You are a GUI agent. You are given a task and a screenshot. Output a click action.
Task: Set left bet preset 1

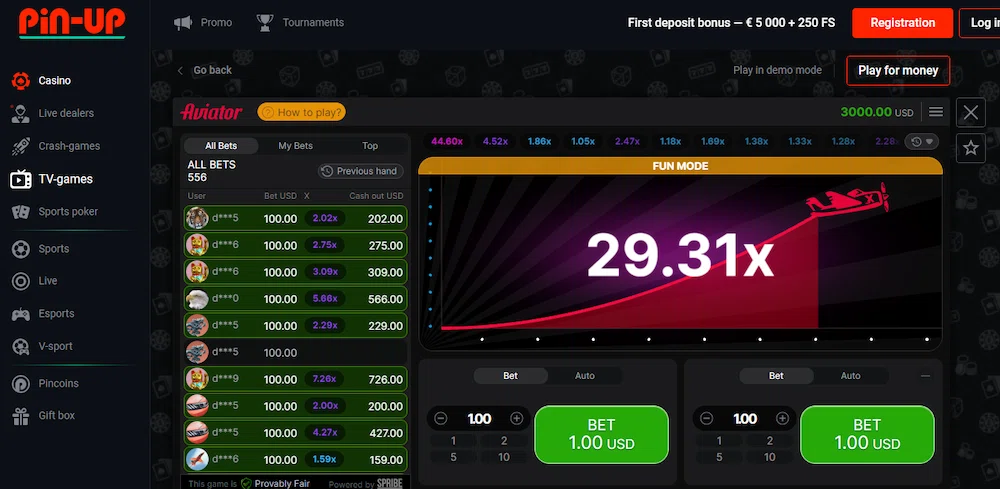[453, 441]
